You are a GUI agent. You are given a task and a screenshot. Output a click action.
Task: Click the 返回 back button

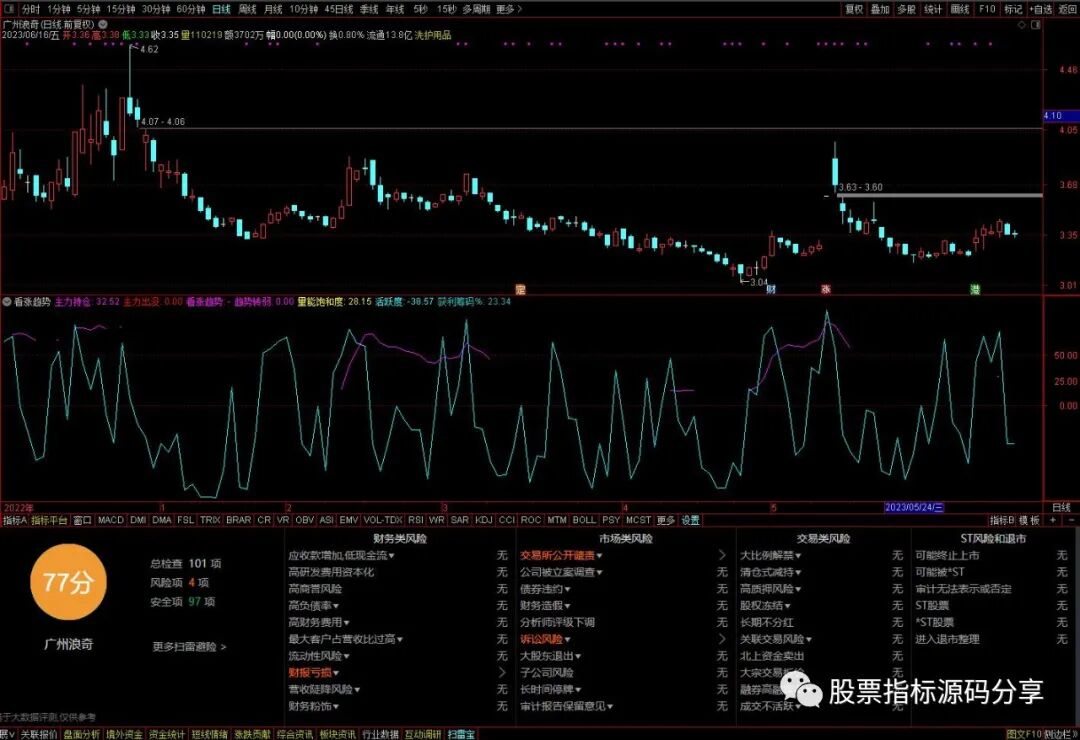pos(1068,9)
